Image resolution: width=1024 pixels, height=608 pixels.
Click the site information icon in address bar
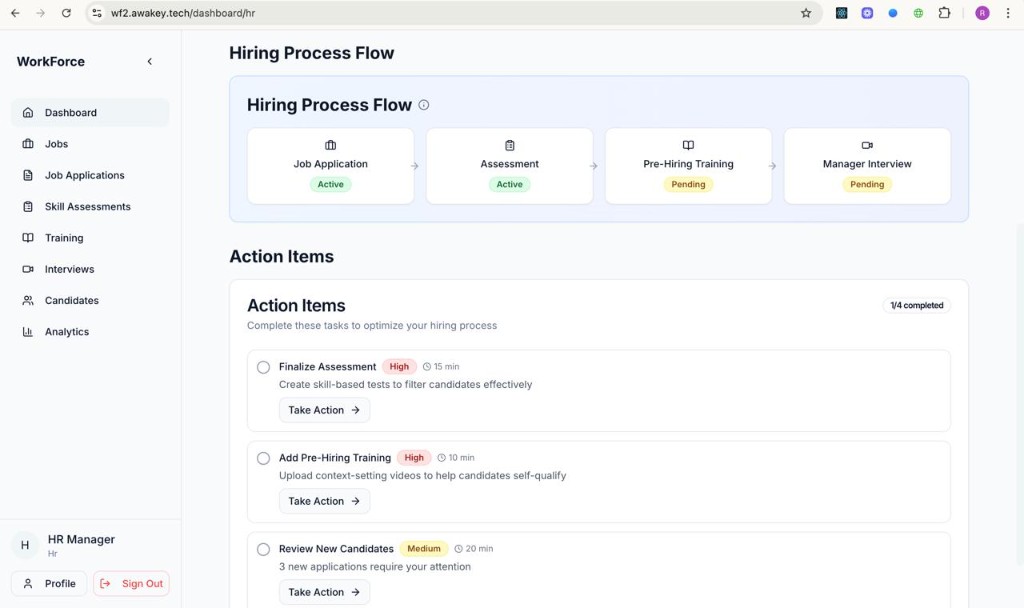tap(97, 13)
